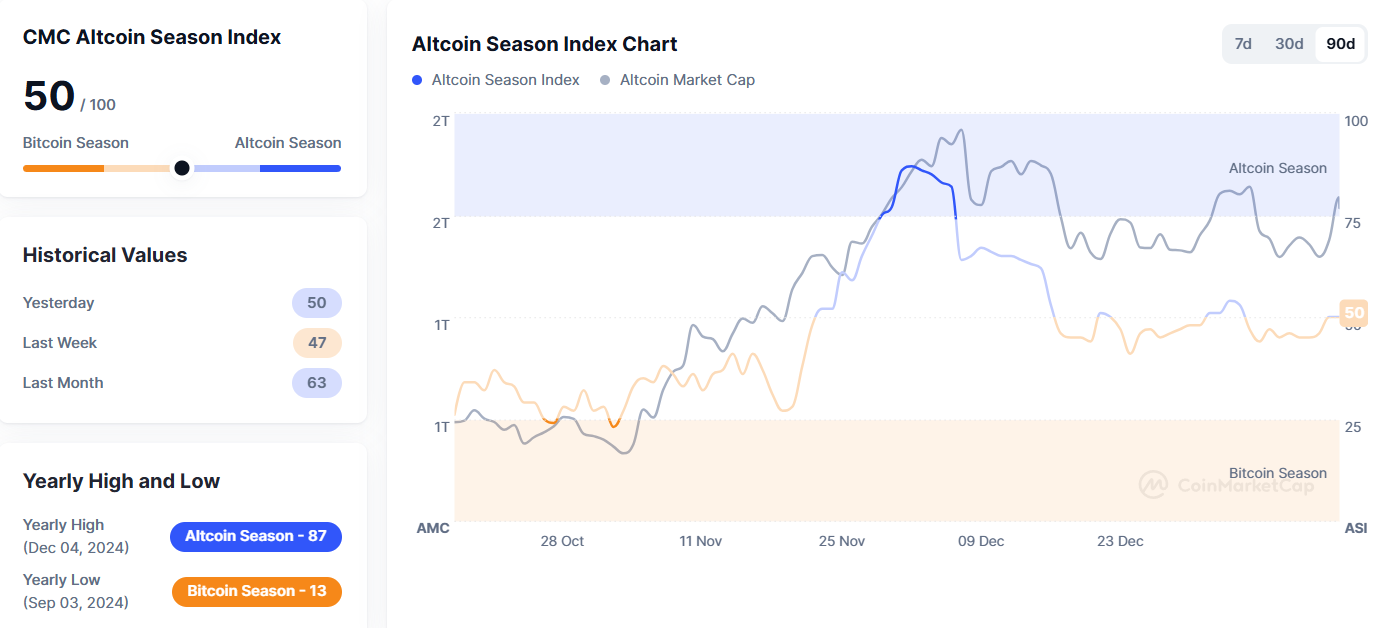Click the 28 Oct date on the x-axis
1382x628 pixels.
point(562,541)
